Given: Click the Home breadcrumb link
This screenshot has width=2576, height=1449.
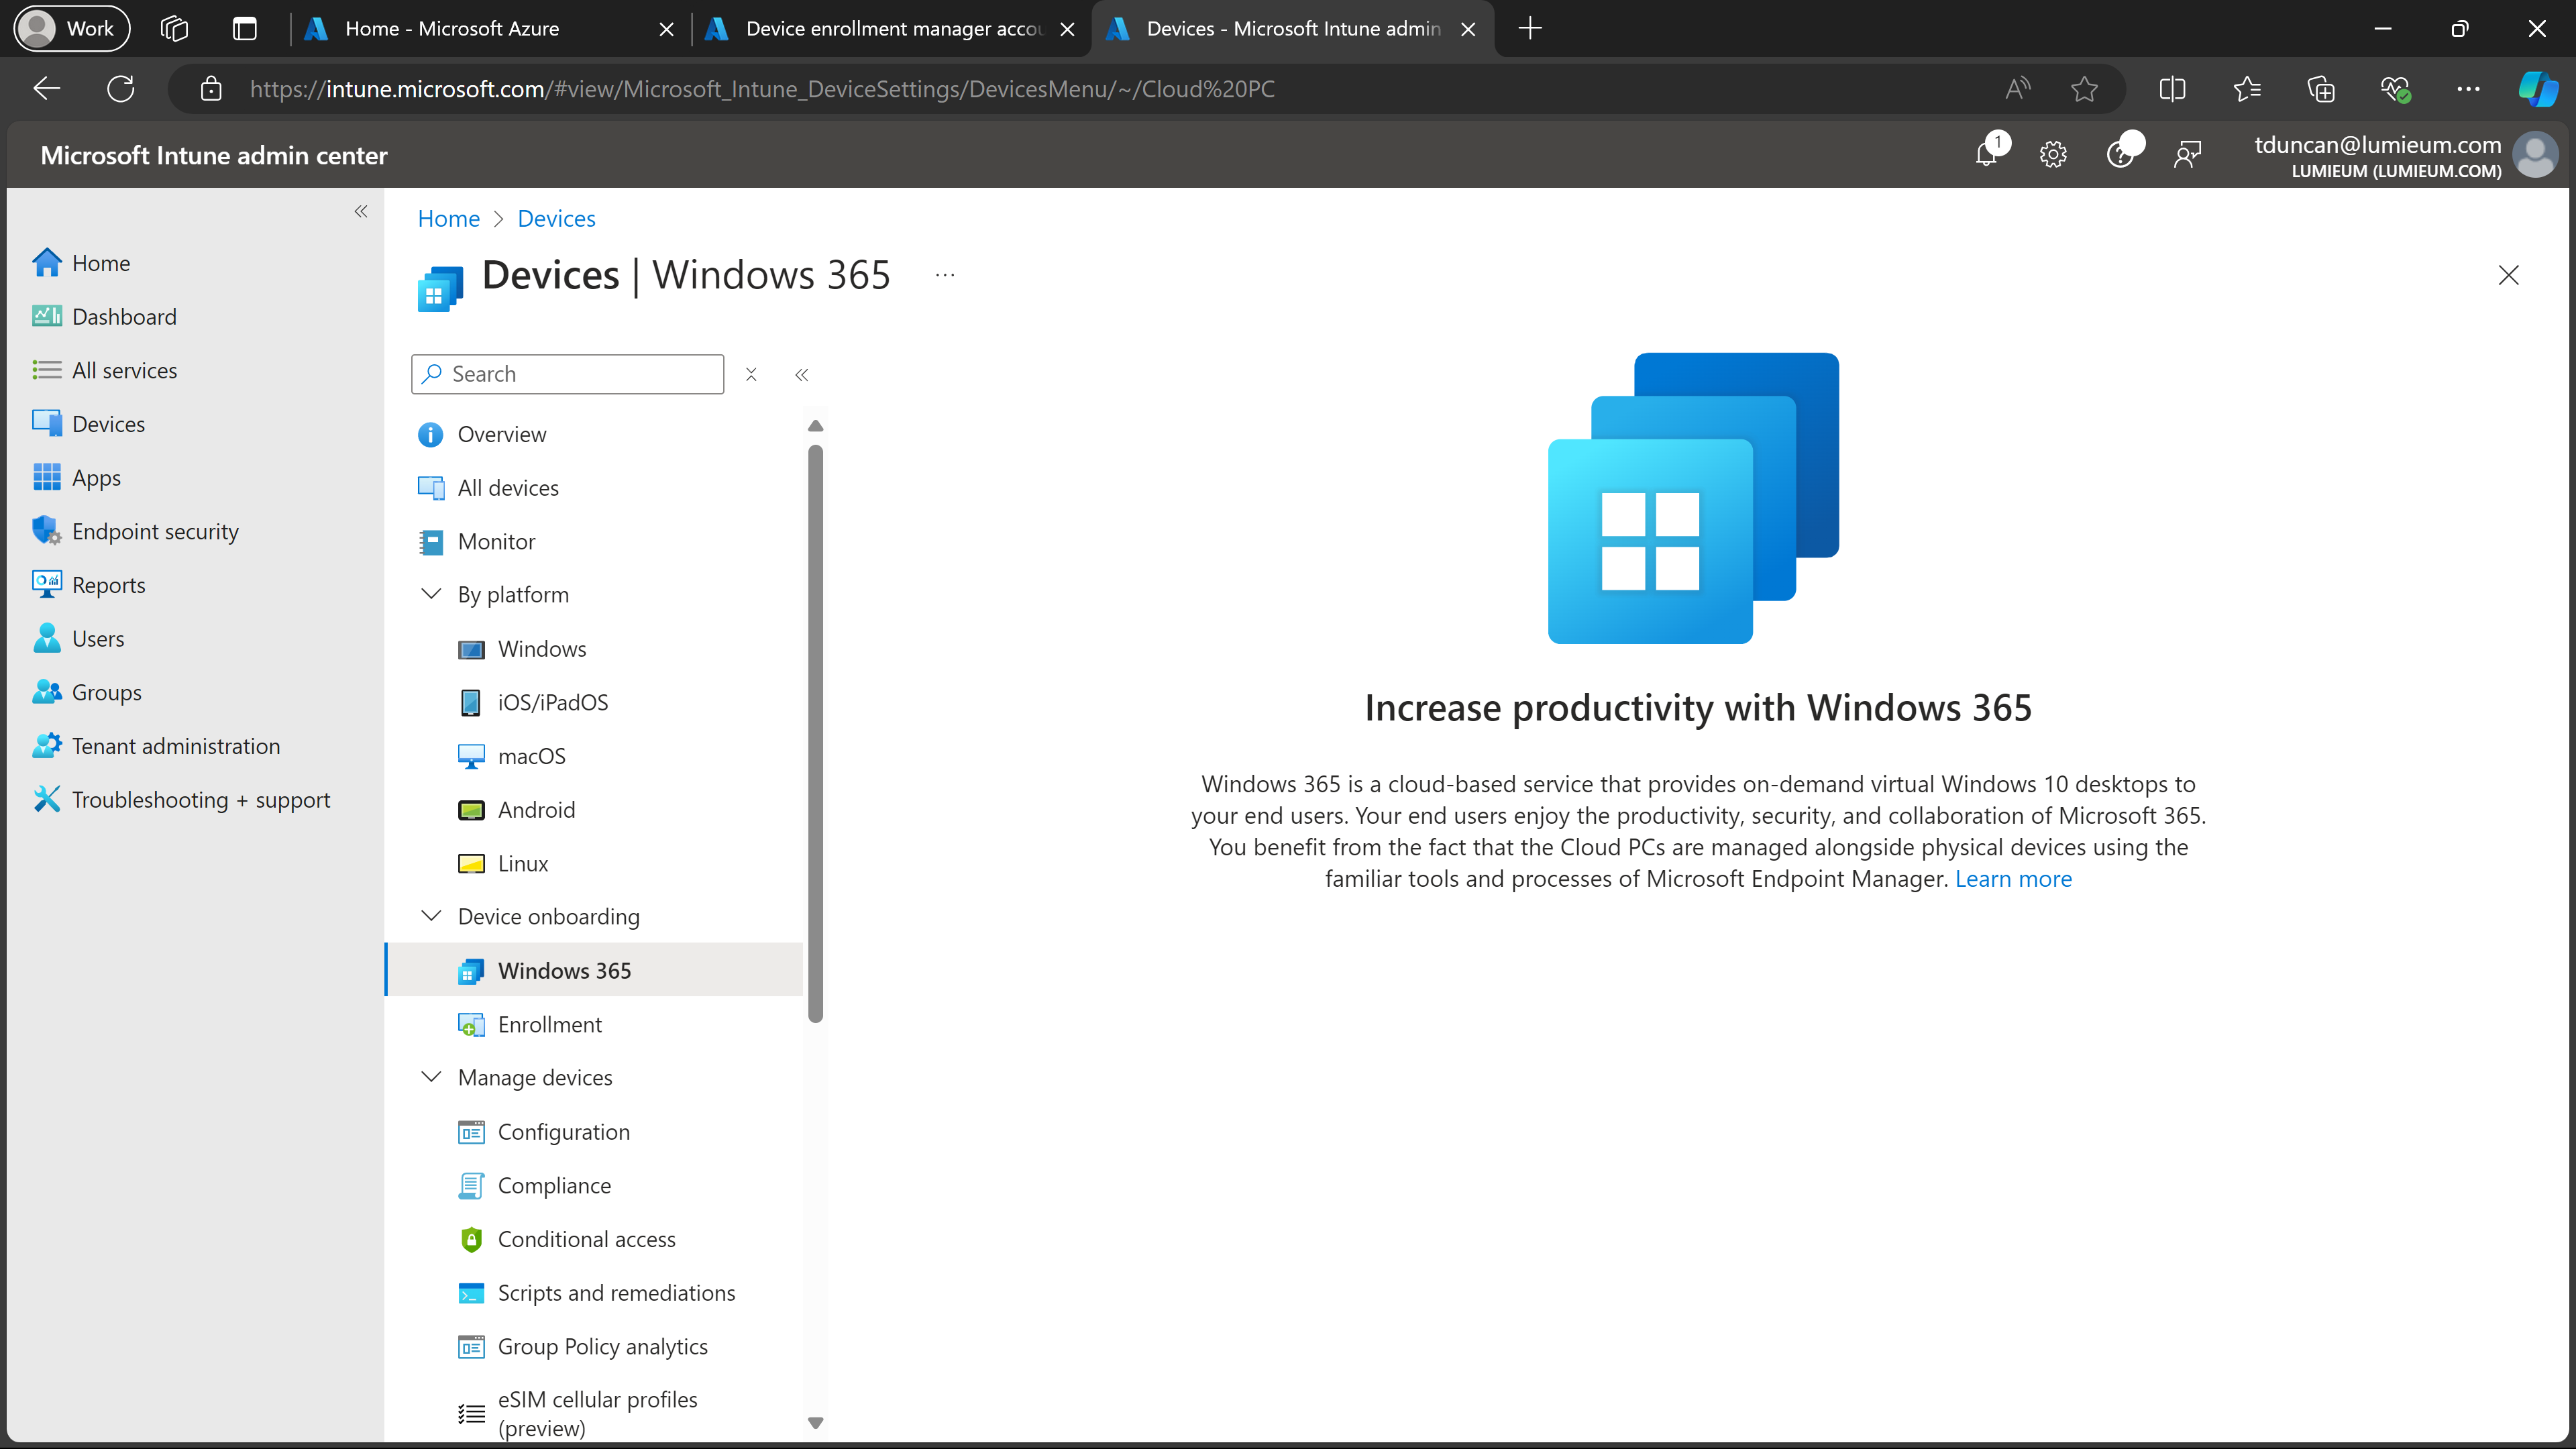Looking at the screenshot, I should (448, 218).
